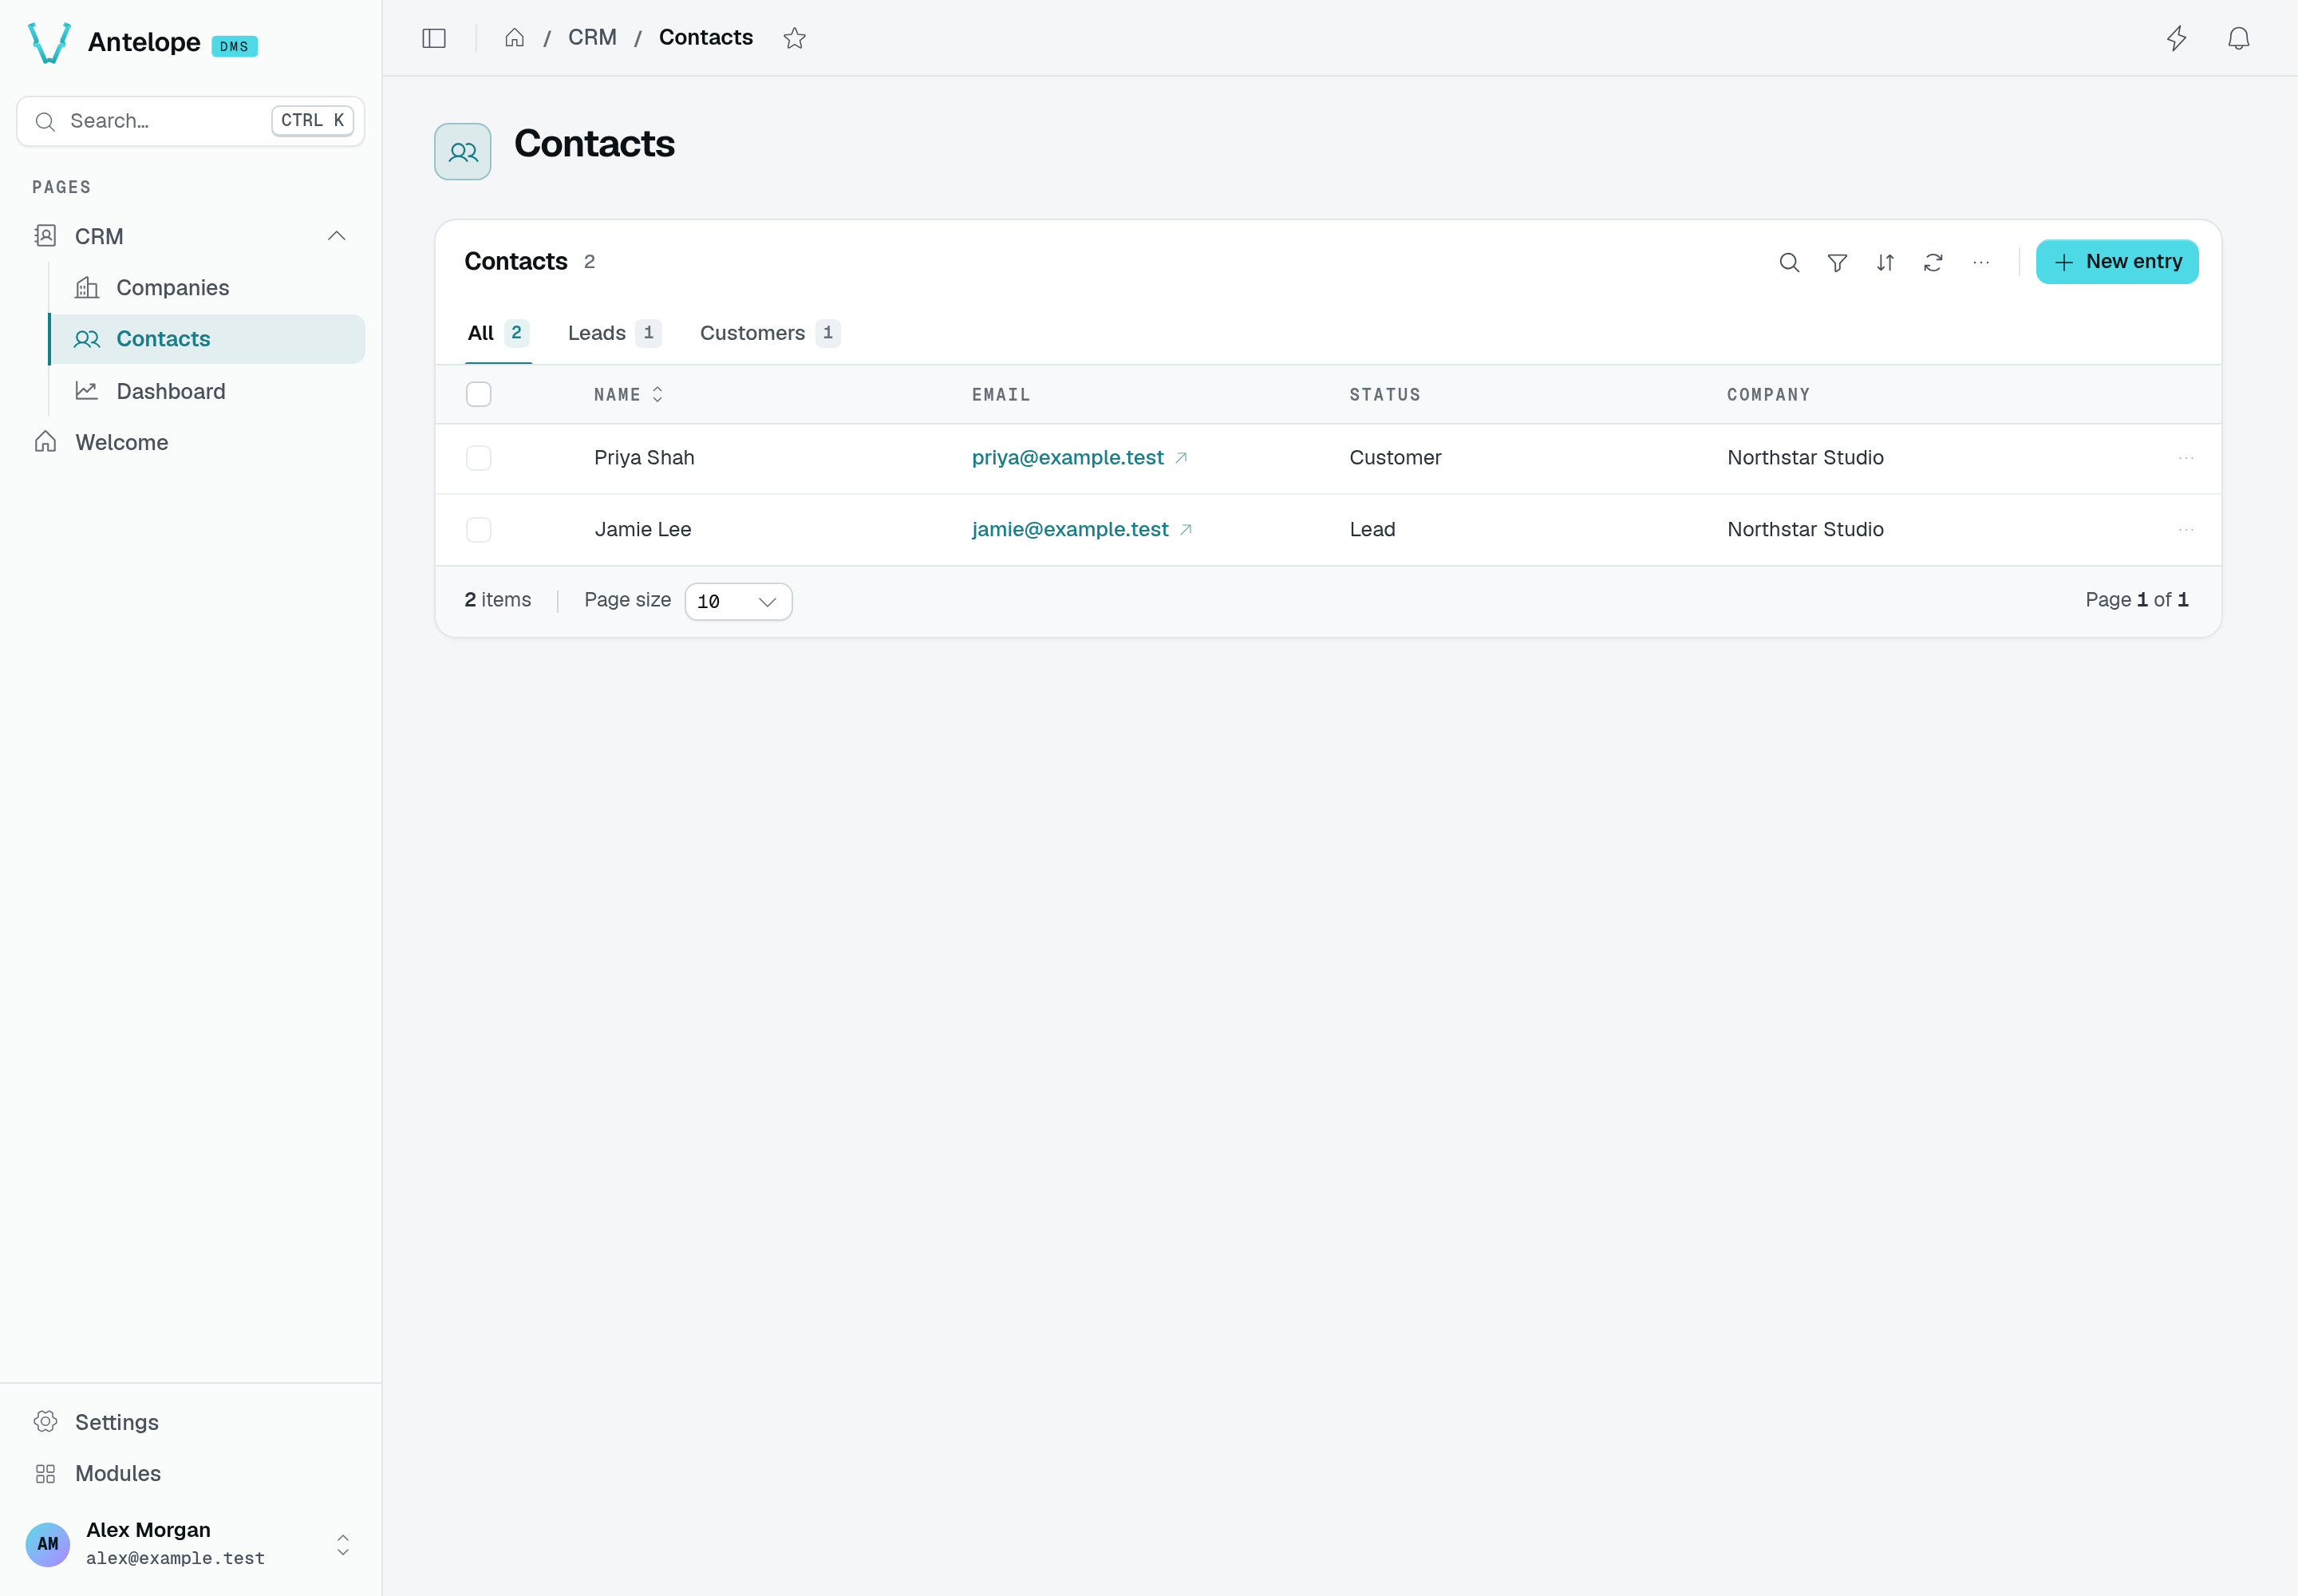Open the table sort arrows
2298x1596 pixels.
pyautogui.click(x=1885, y=262)
